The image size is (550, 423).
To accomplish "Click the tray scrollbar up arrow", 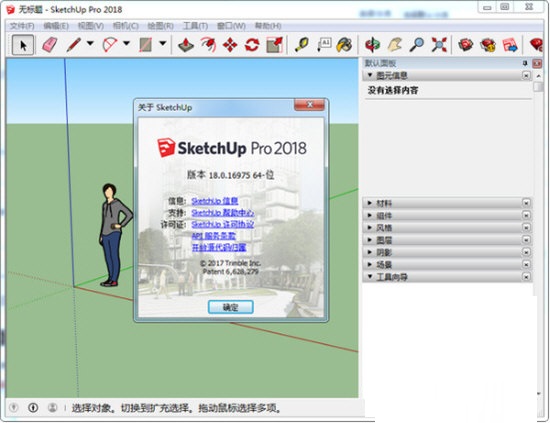I will click(538, 75).
